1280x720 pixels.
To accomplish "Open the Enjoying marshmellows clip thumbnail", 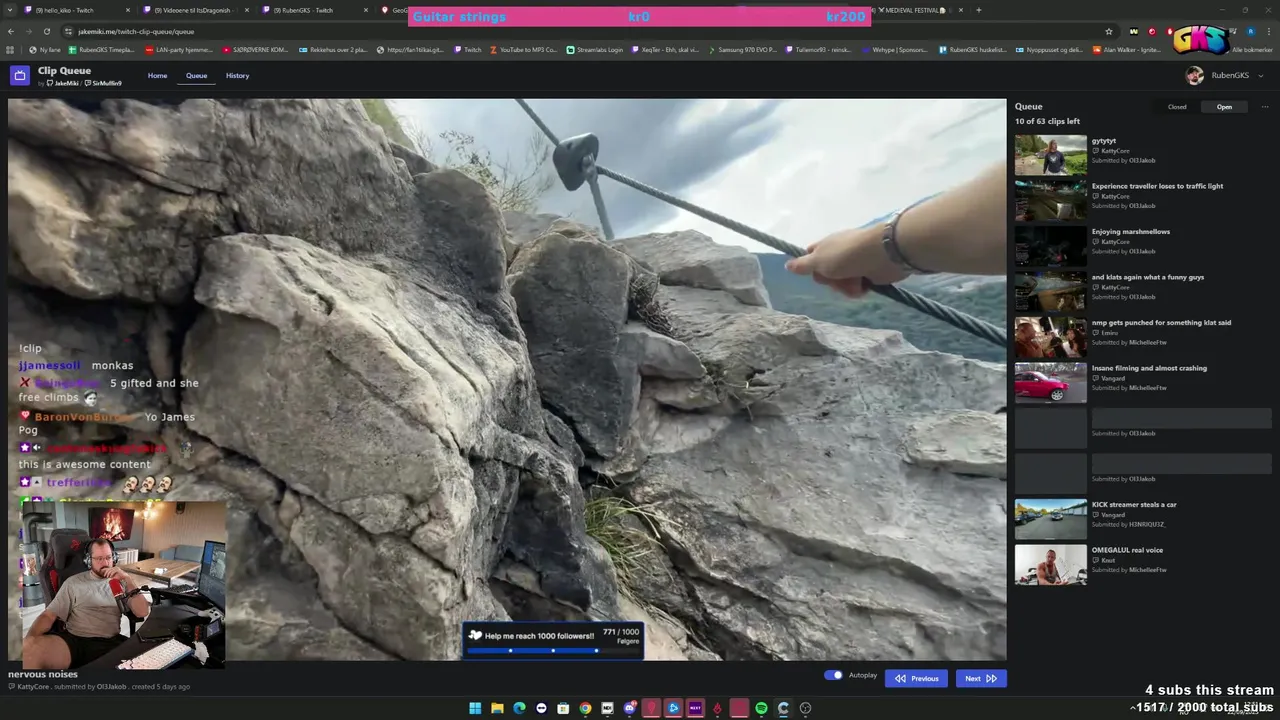I will (1050, 246).
